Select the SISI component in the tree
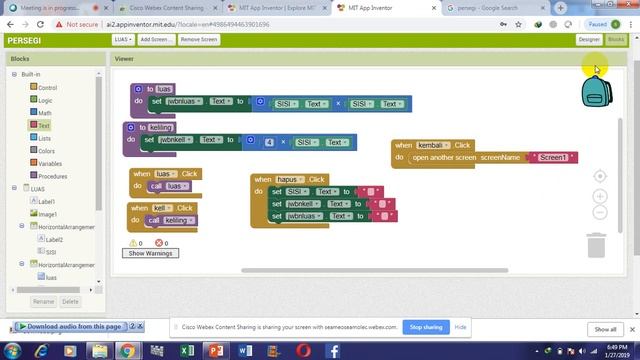 coord(47,252)
